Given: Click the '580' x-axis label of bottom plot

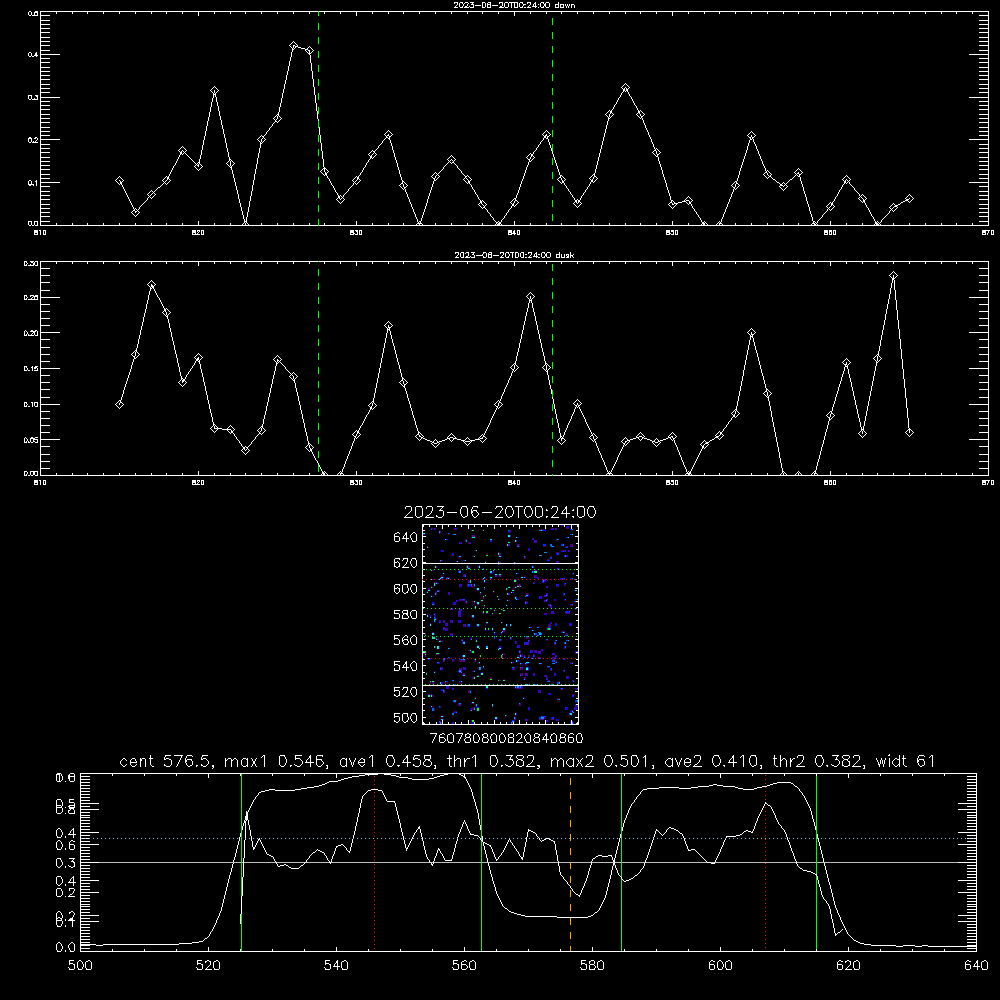Looking at the screenshot, I should click(592, 966).
